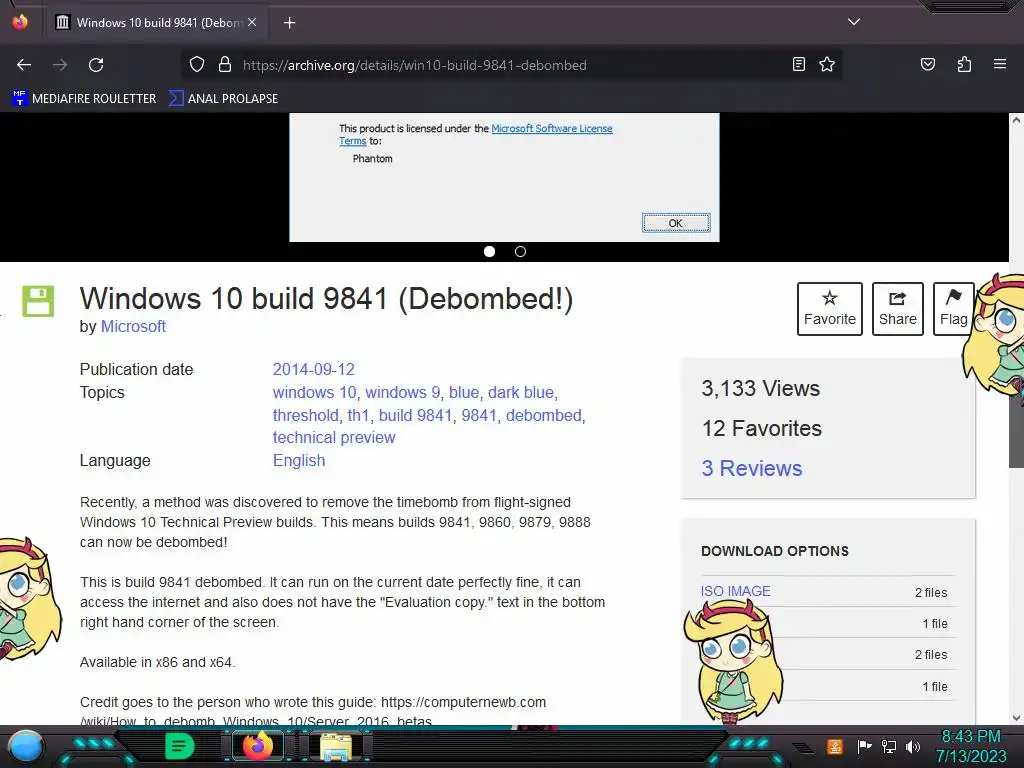Viewport: 1024px width, 768px height.
Task: Open the th1 topic link
Action: click(359, 415)
